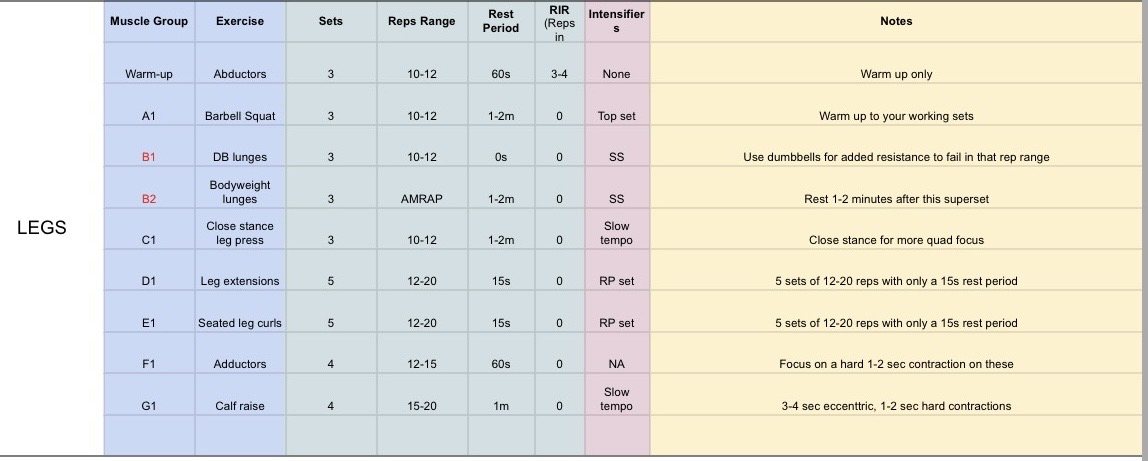1148x461 pixels.
Task: Click the "Top set" intensifier cell
Action: coord(616,116)
